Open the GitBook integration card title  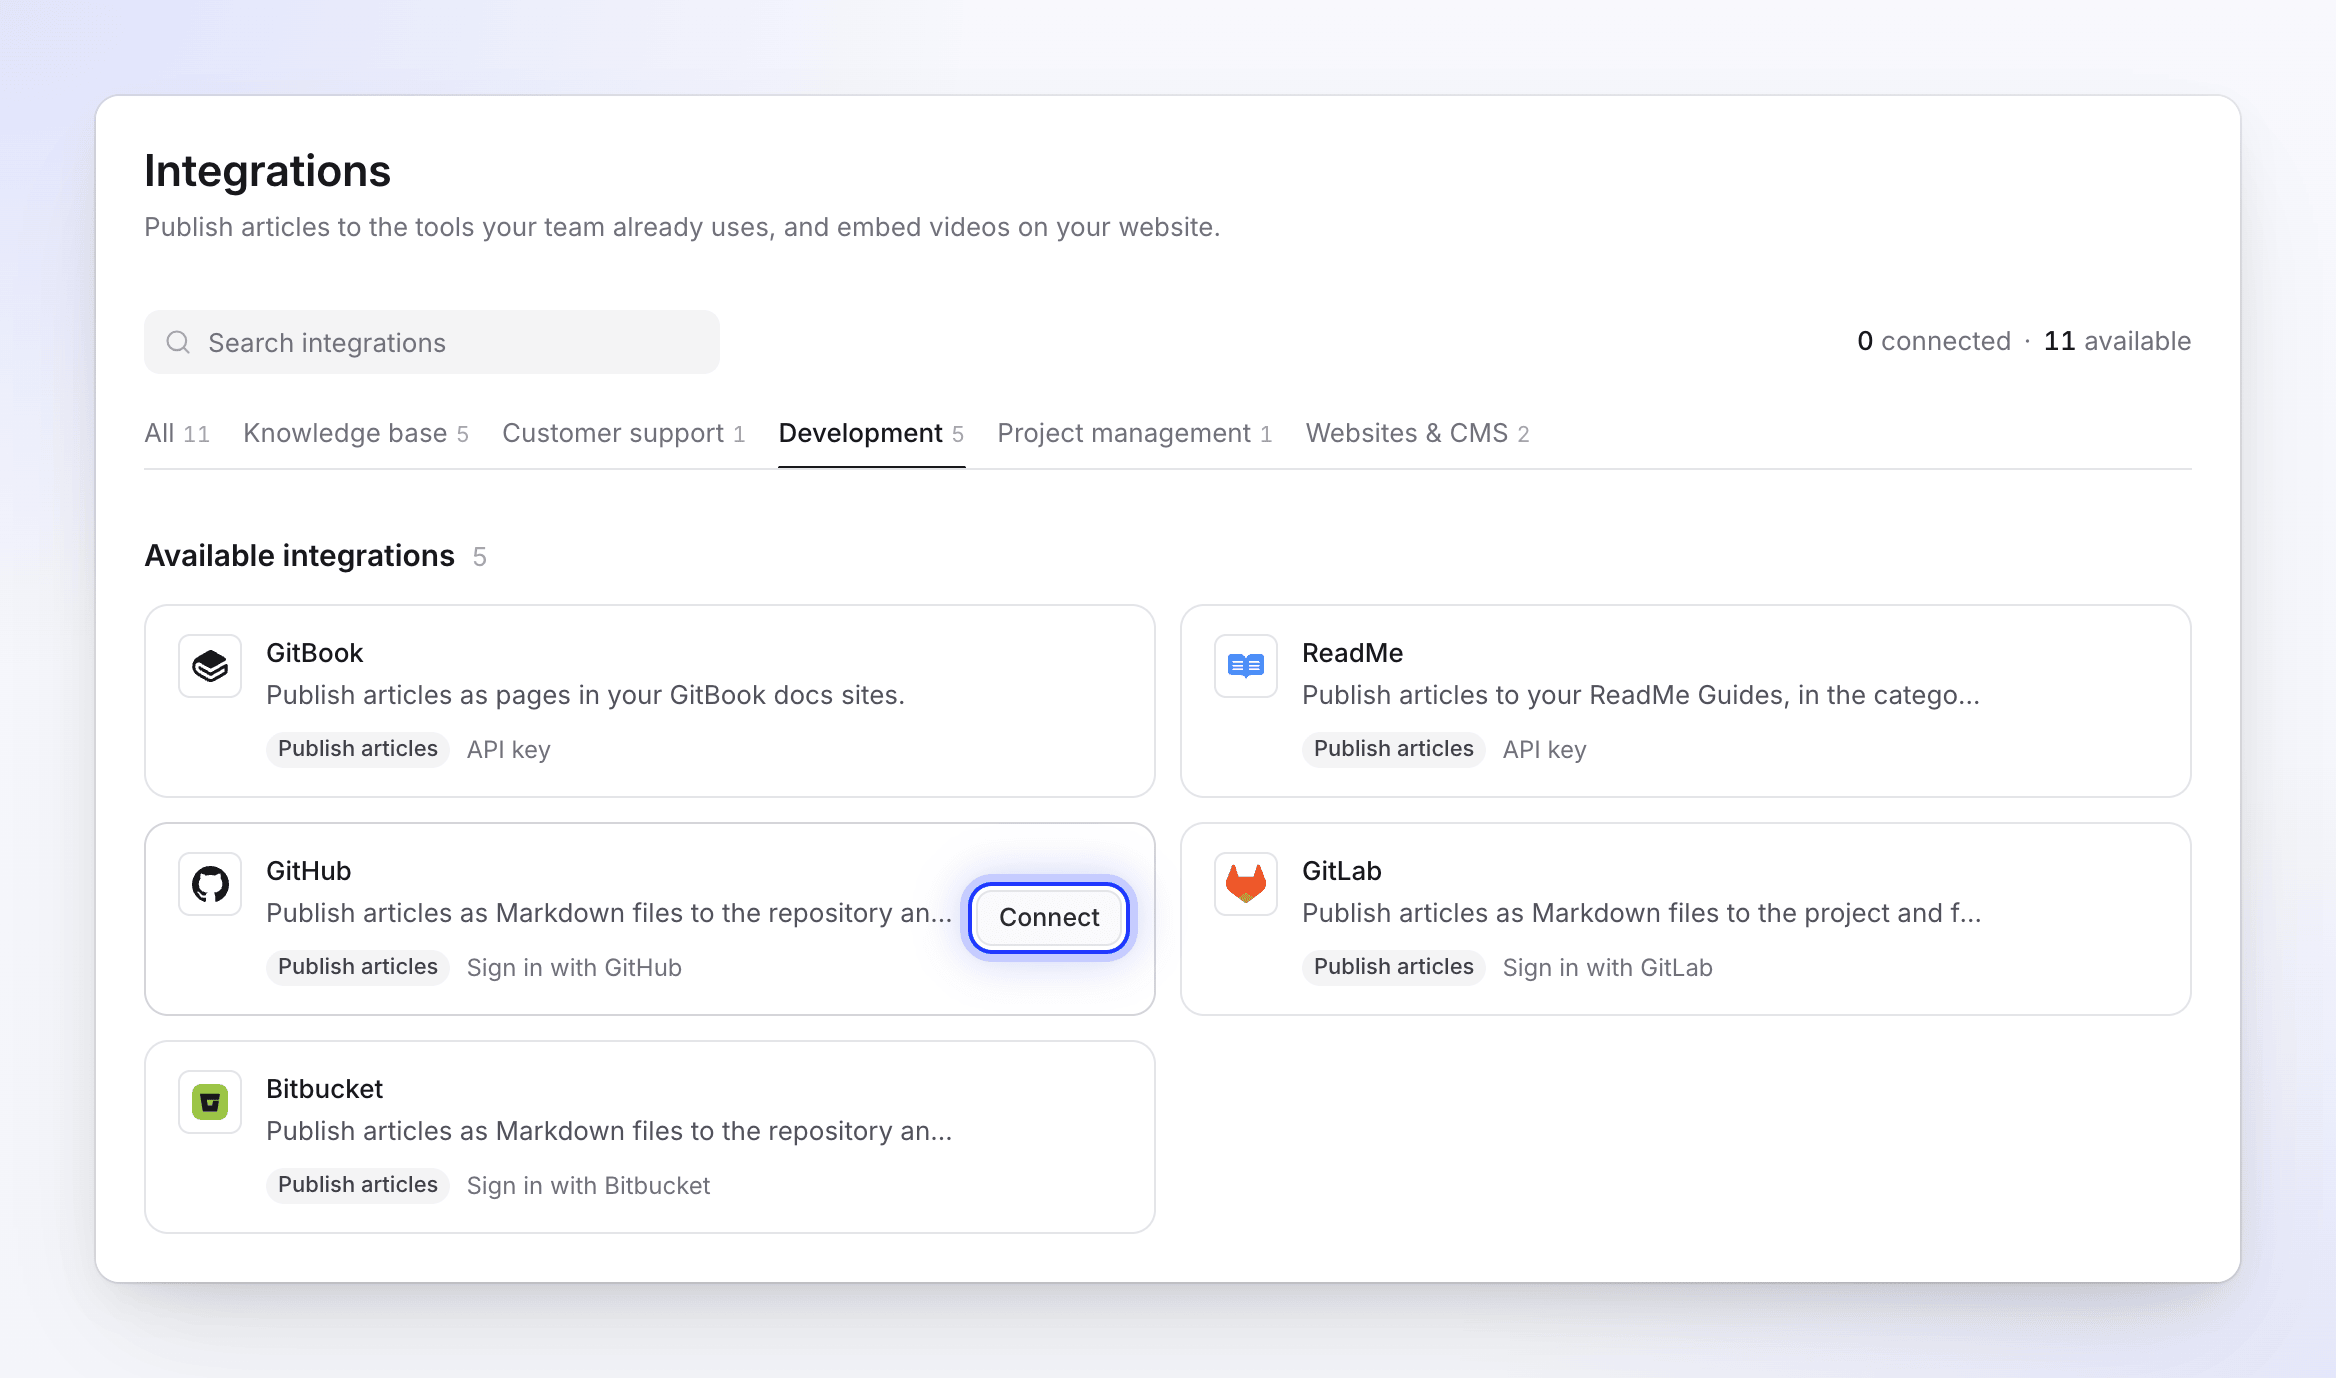pos(314,653)
